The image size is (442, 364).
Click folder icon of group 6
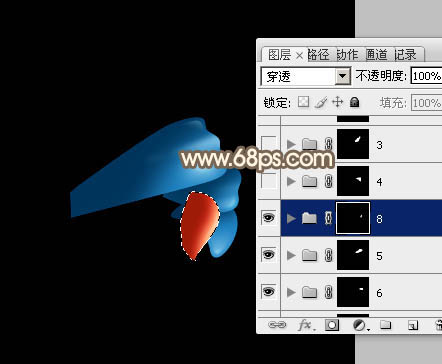pos(309,292)
